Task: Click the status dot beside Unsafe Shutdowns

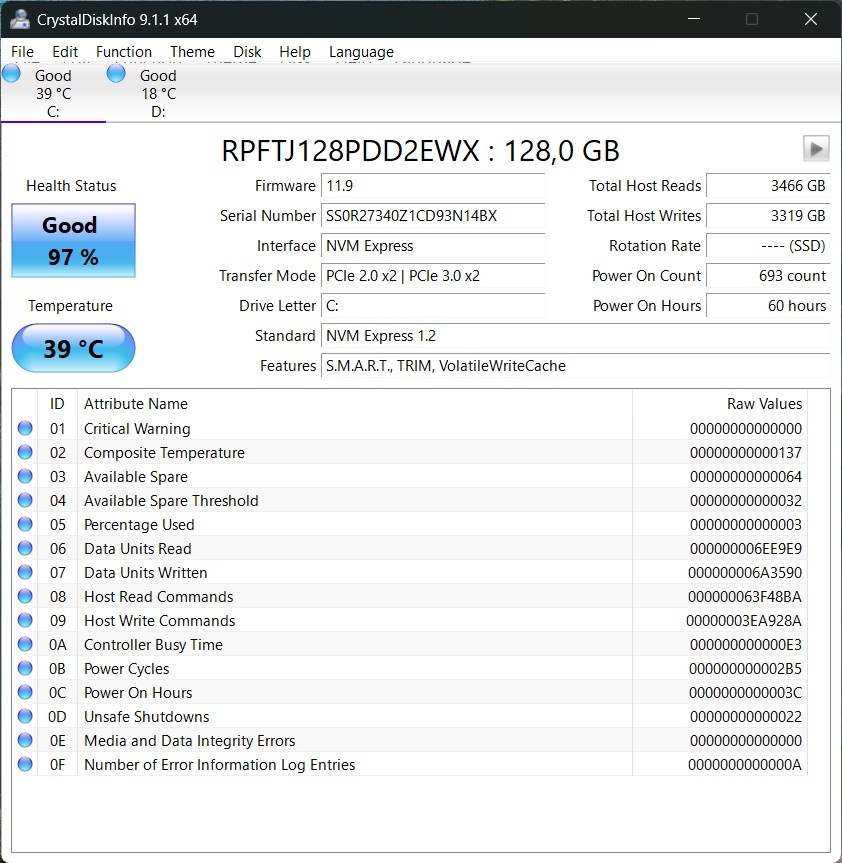Action: pos(24,716)
